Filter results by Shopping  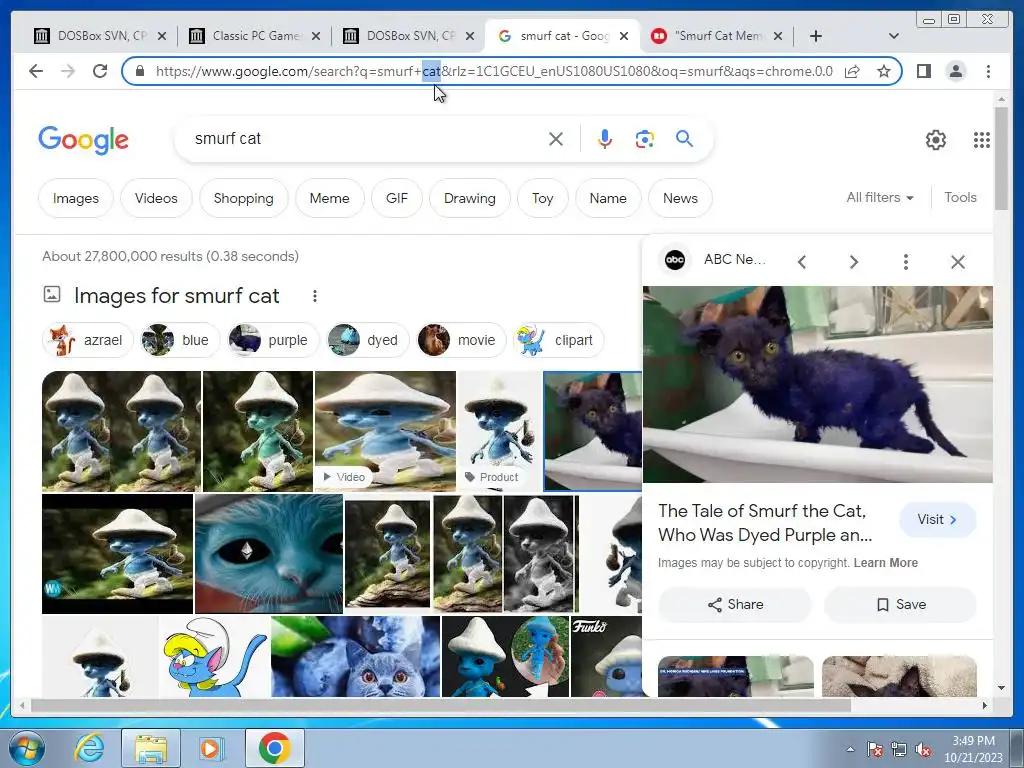(x=244, y=198)
